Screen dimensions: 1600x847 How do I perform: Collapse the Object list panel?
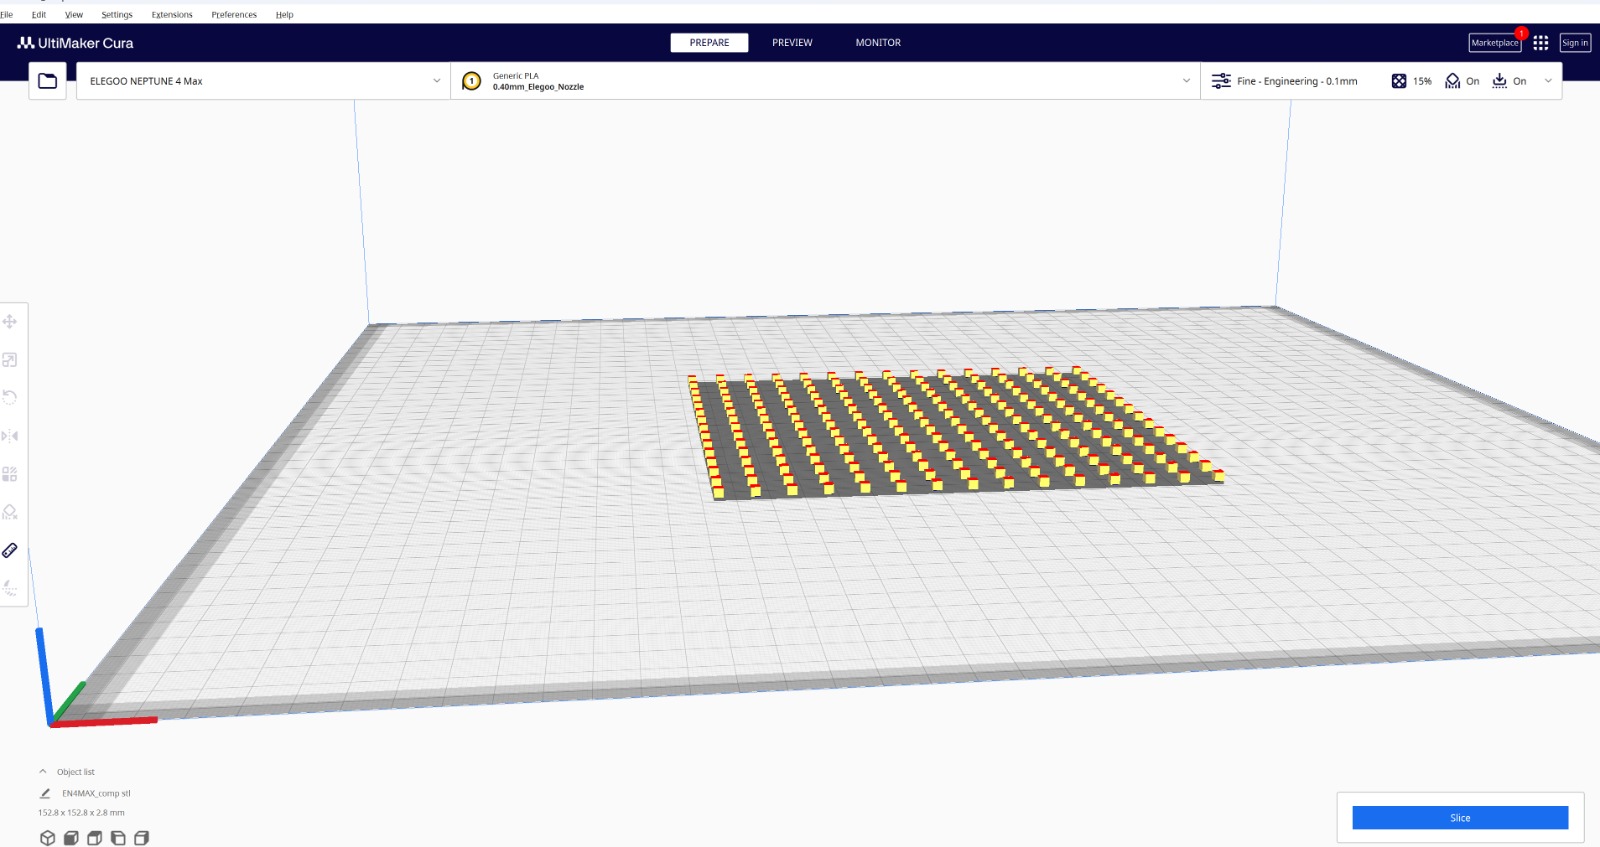[x=43, y=772]
